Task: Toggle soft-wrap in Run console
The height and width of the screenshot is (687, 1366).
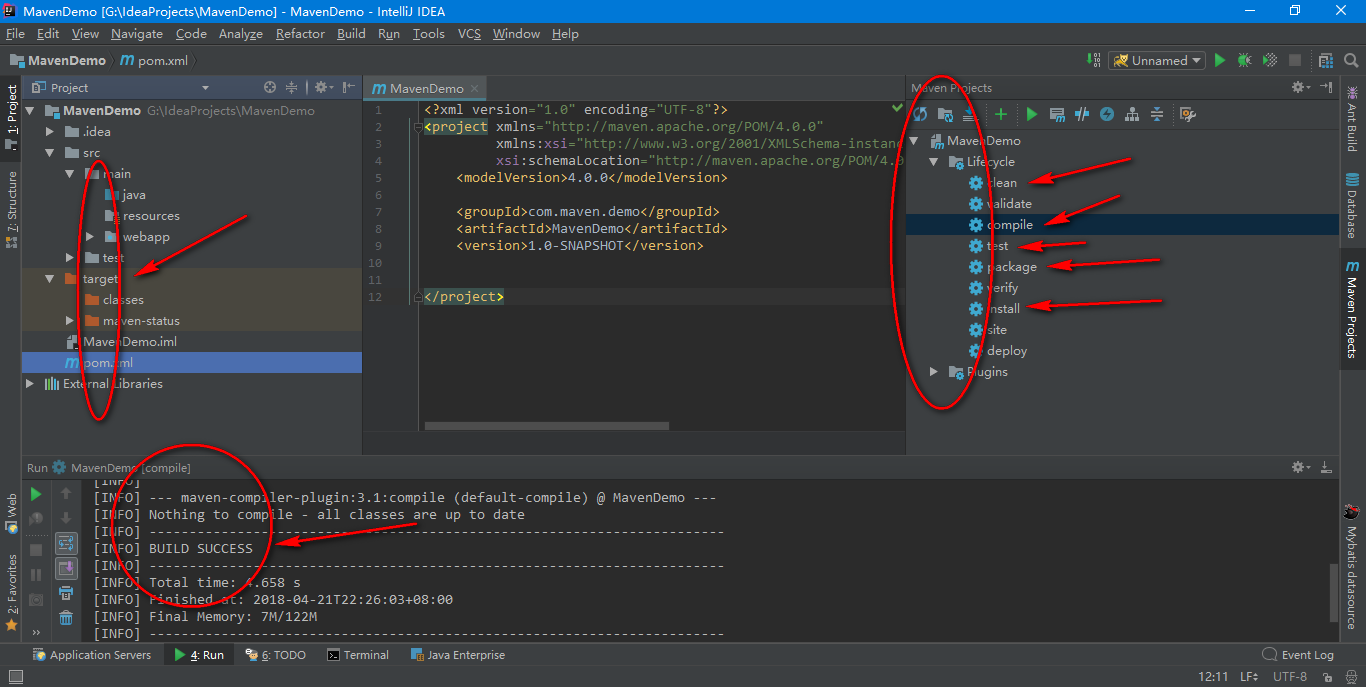Action: [x=66, y=543]
